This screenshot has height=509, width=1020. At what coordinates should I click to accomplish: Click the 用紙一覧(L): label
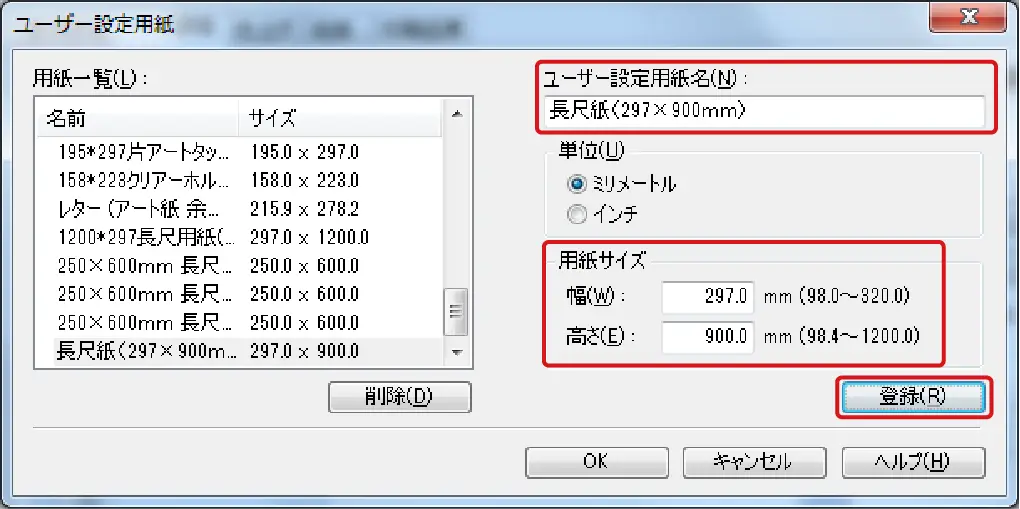(x=91, y=79)
